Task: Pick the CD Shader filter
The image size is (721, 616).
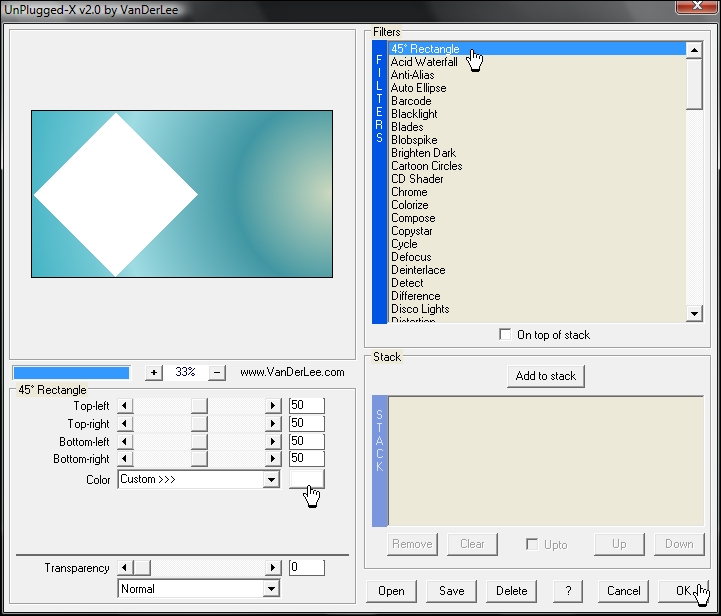Action: pos(537,179)
